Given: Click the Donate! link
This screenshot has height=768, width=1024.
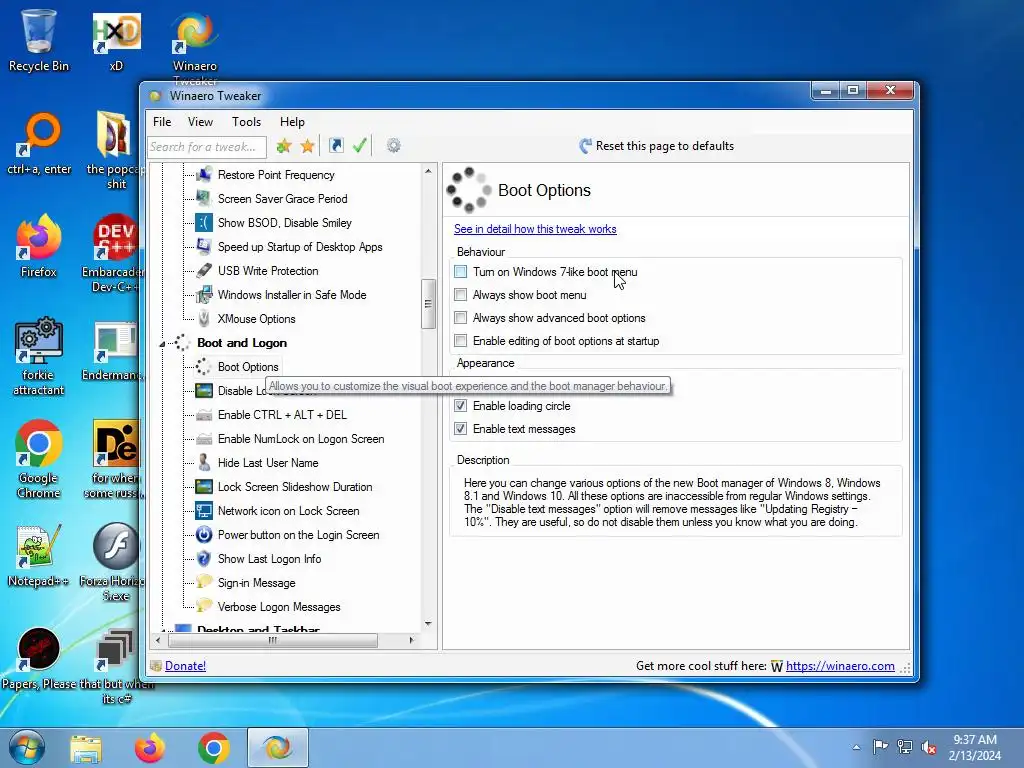Looking at the screenshot, I should point(185,665).
